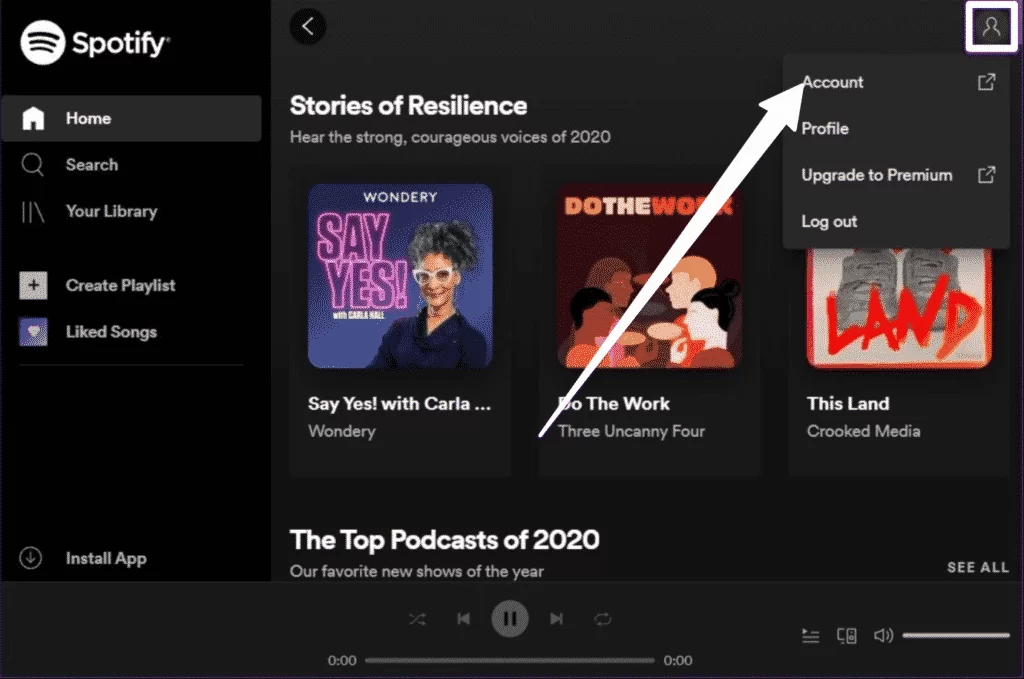Click Create Playlist label
The height and width of the screenshot is (679, 1024).
point(121,285)
